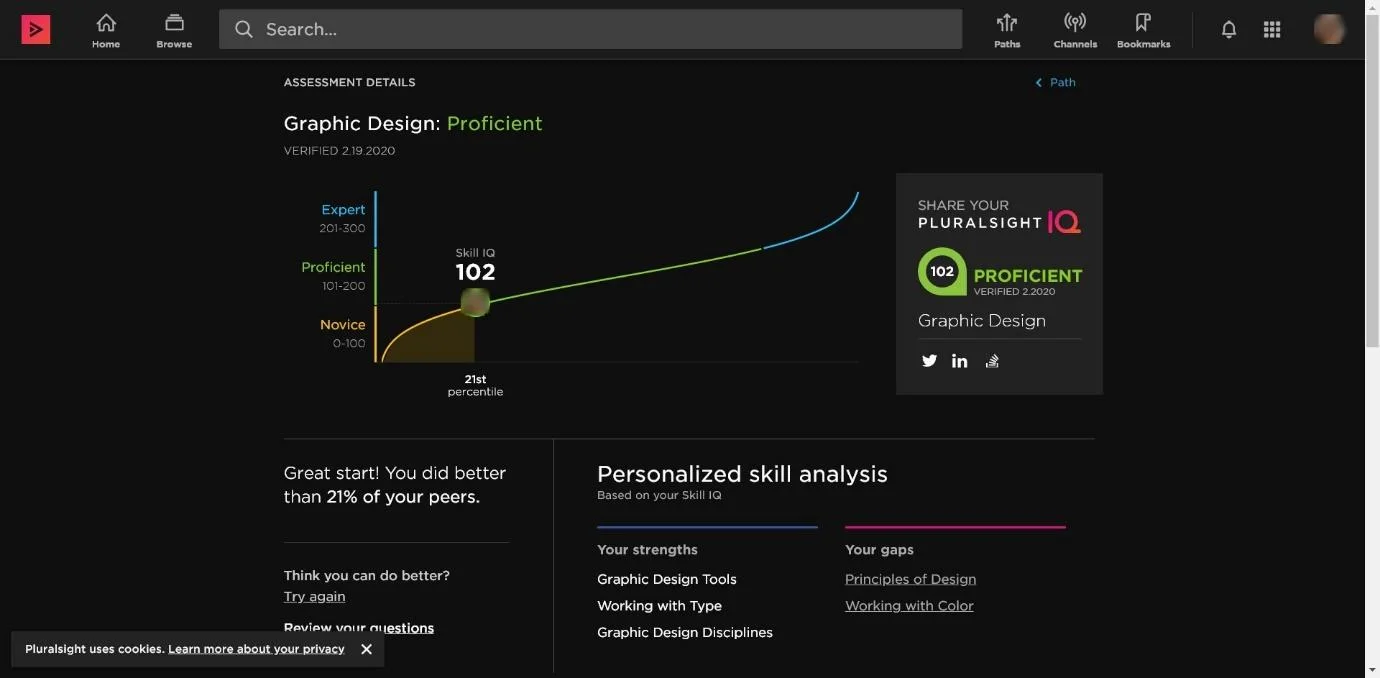This screenshot has width=1380, height=678.
Task: Click the scrollbar up arrow
Action: click(x=1372, y=8)
